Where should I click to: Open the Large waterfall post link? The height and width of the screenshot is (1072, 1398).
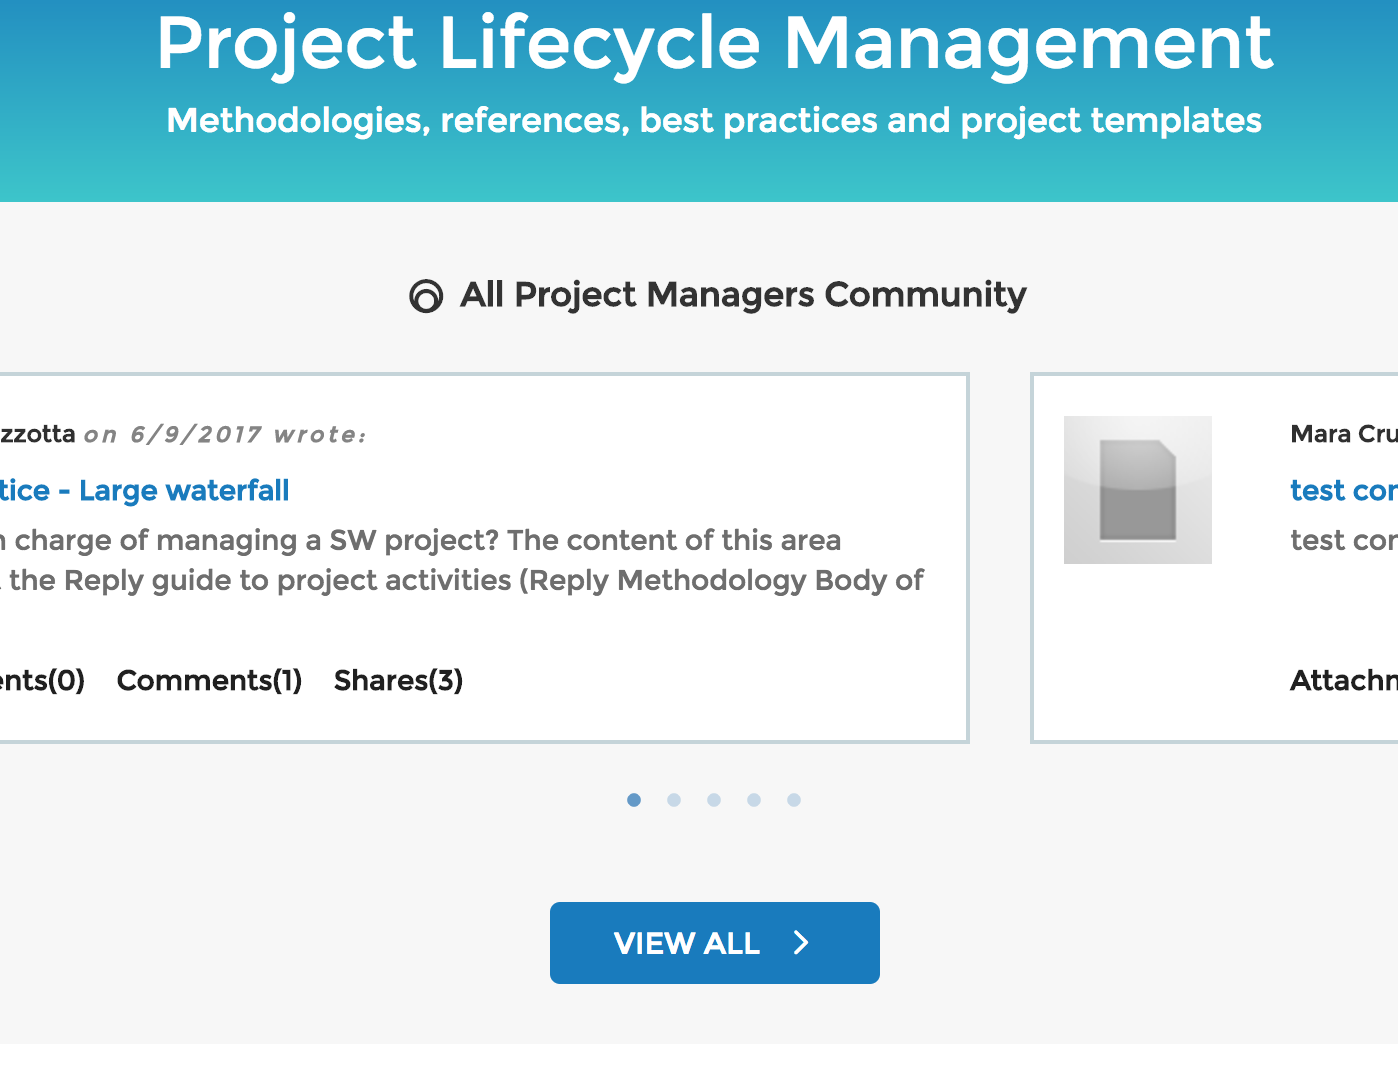click(144, 491)
